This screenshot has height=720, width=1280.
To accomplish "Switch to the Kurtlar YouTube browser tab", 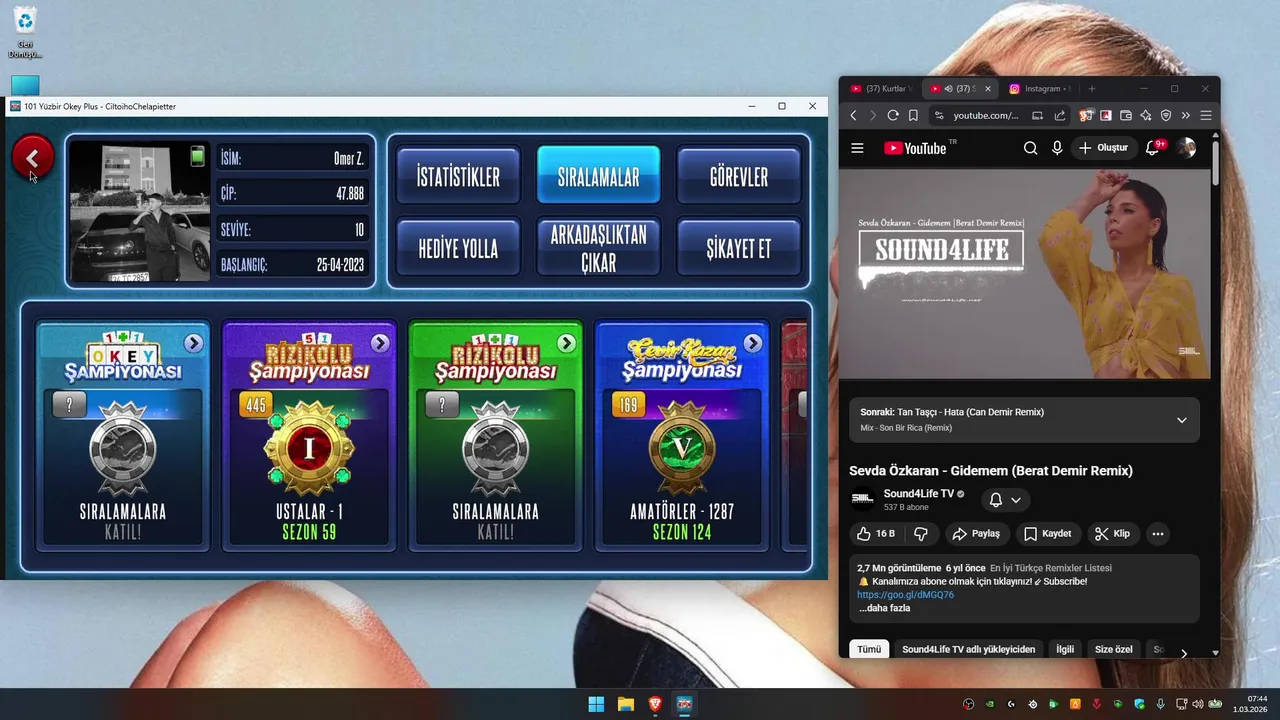I will [x=881, y=89].
